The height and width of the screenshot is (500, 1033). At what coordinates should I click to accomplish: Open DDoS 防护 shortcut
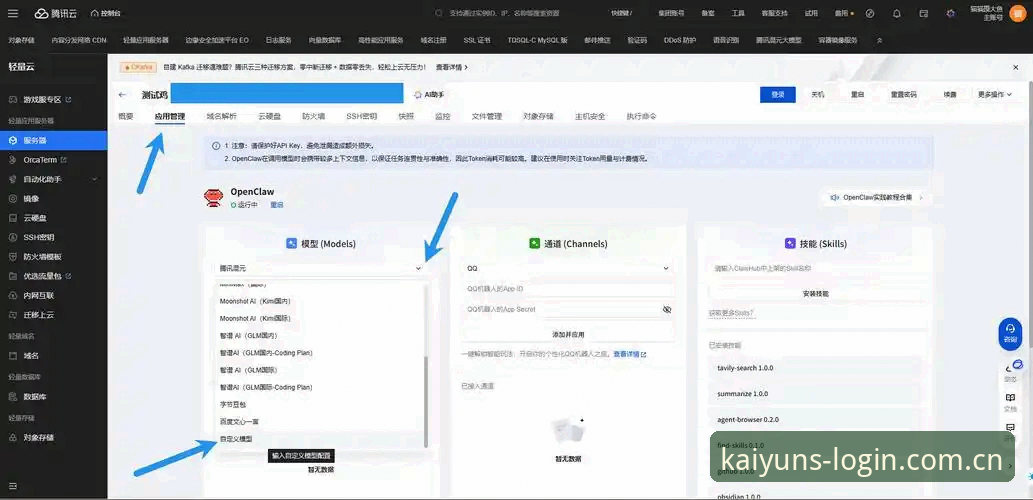(x=680, y=40)
